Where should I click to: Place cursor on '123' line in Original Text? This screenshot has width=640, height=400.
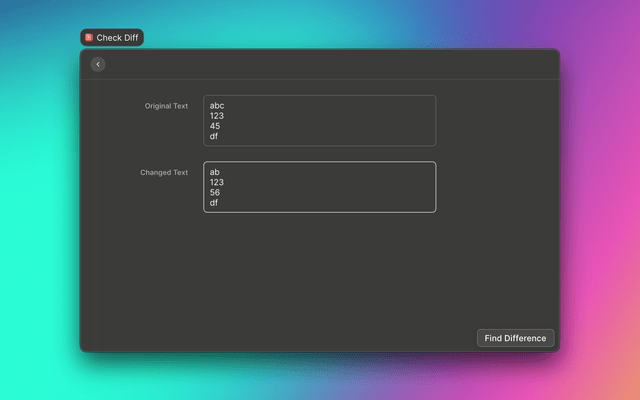tap(217, 116)
